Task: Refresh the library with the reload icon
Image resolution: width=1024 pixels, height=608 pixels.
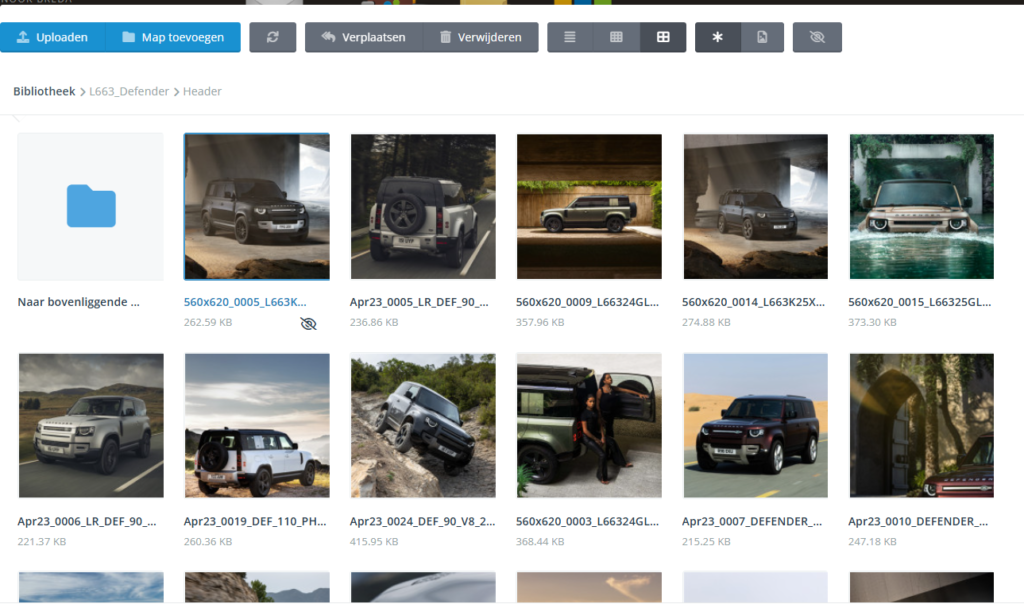Action: point(272,37)
